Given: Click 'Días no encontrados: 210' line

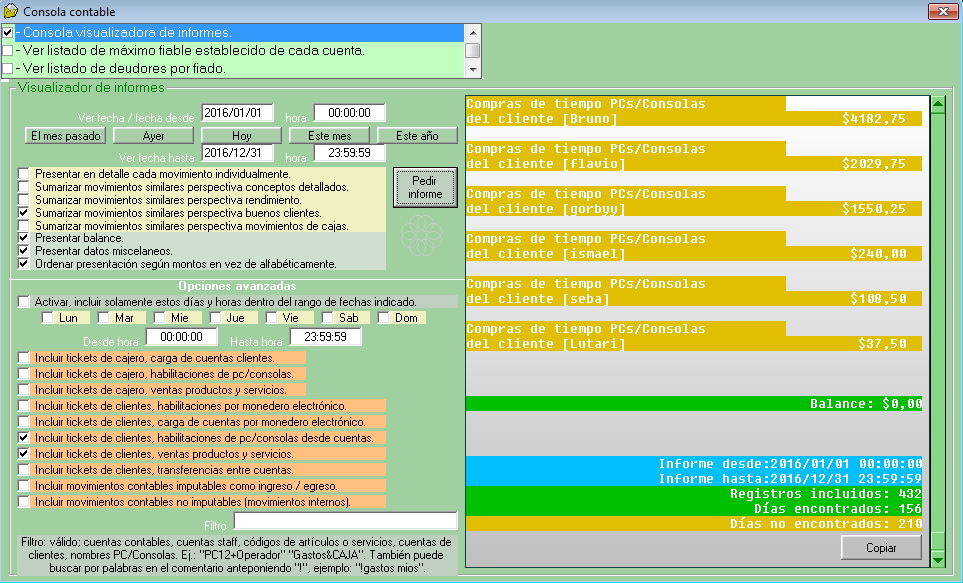Looking at the screenshot, I should 694,523.
